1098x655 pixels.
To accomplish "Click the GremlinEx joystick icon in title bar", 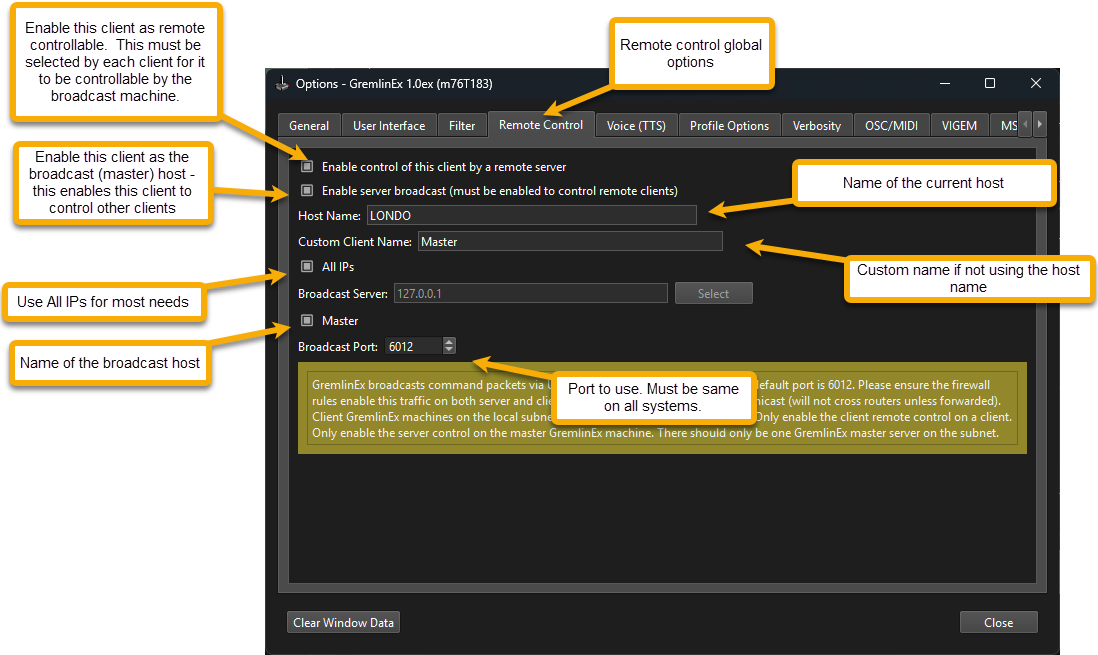I will 282,84.
